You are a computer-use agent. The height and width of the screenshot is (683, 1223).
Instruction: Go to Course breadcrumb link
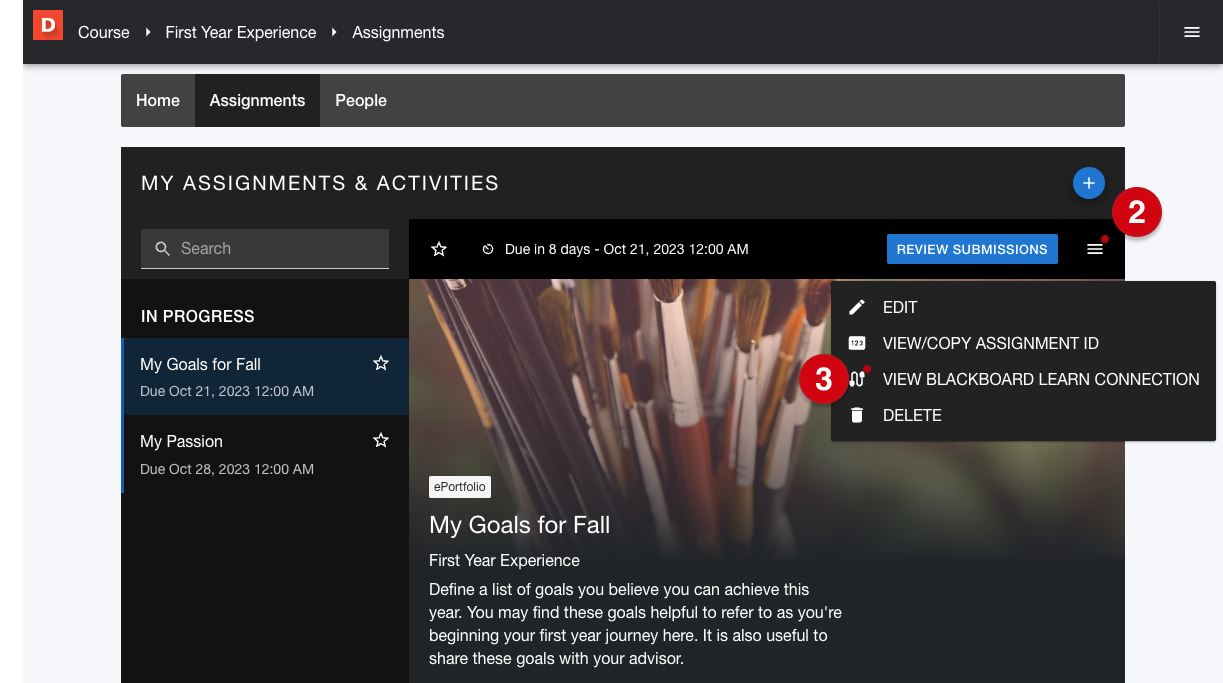(x=104, y=32)
